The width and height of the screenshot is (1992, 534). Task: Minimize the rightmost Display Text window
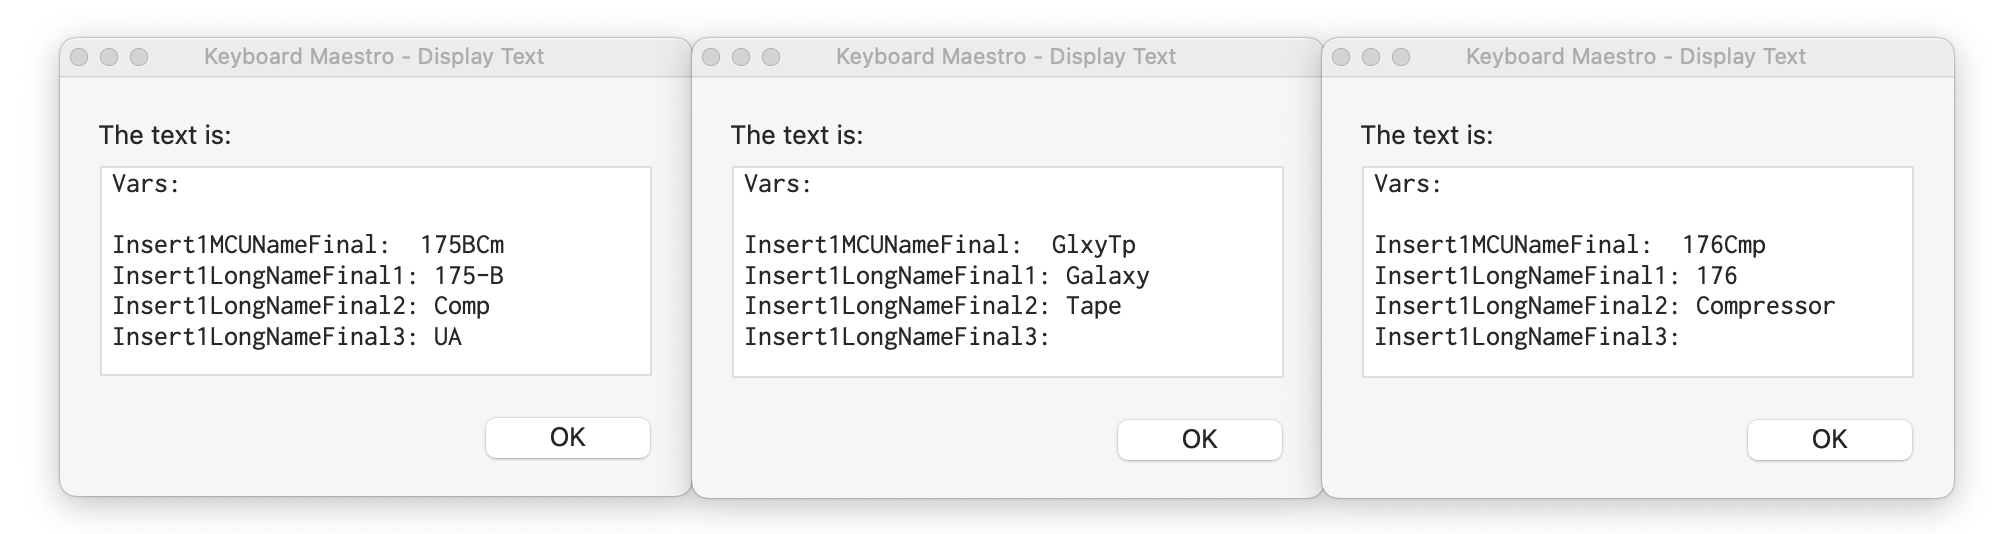1371,57
